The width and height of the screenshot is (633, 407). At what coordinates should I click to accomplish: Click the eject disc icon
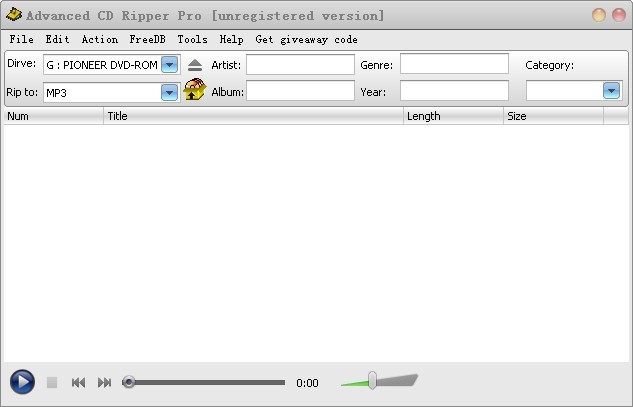pyautogui.click(x=195, y=65)
